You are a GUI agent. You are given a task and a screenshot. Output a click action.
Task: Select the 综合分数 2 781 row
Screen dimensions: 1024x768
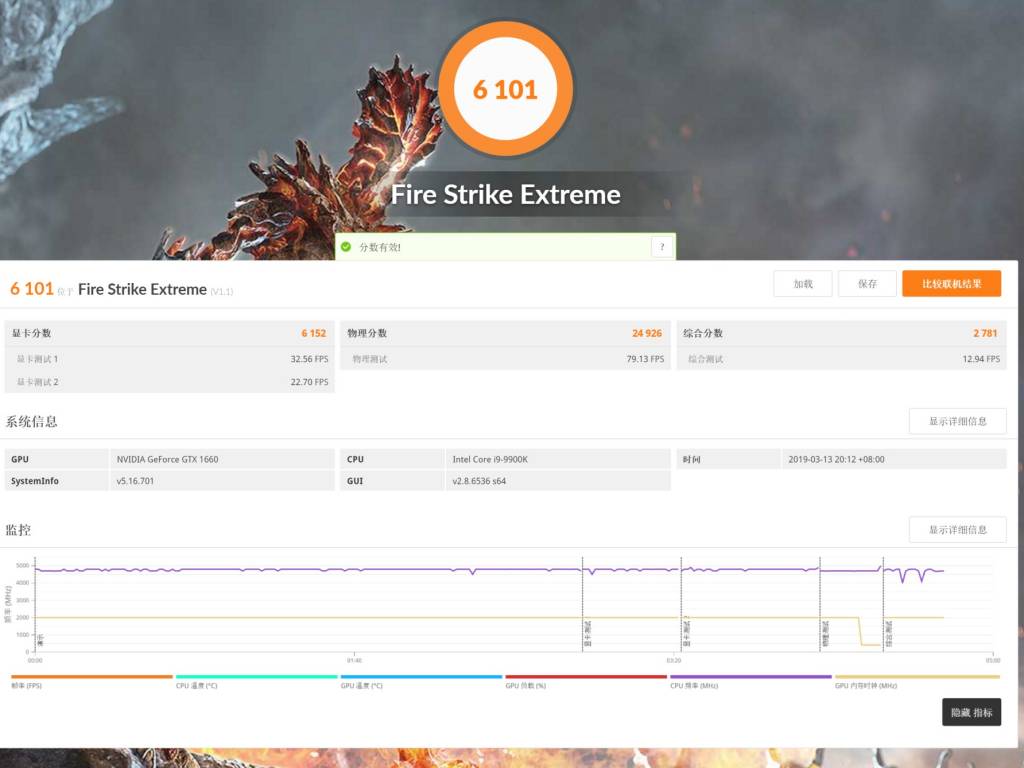[842, 333]
